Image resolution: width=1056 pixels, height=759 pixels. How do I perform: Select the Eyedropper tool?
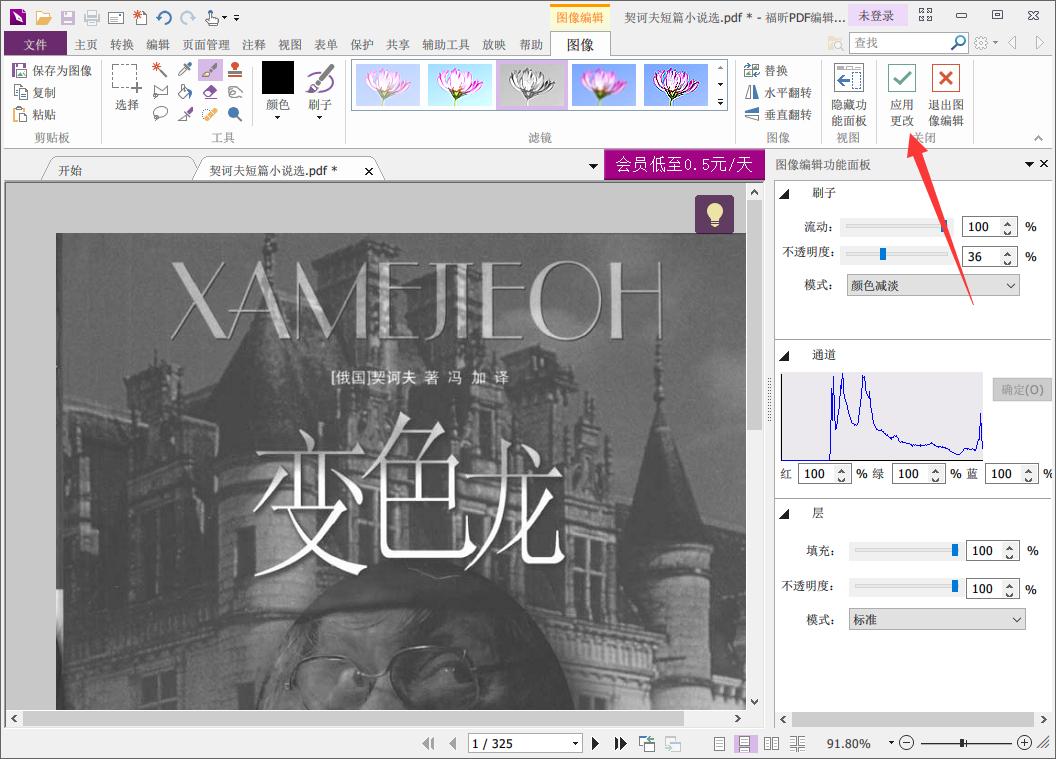(x=184, y=68)
